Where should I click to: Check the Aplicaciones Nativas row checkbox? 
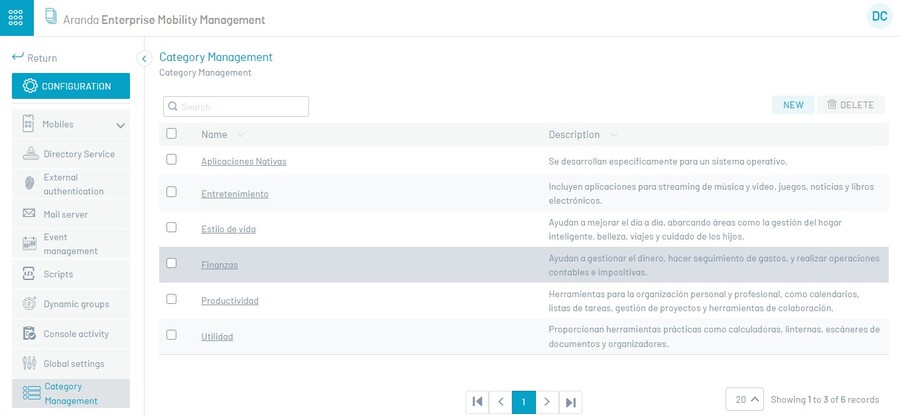click(x=171, y=160)
